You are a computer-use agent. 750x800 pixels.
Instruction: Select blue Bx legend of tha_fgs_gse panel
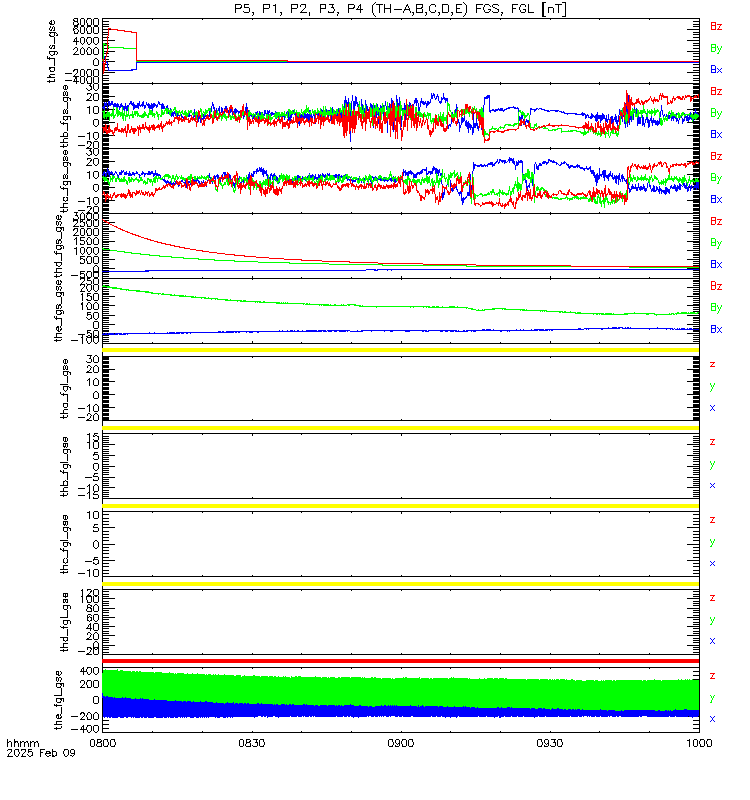coord(716,69)
